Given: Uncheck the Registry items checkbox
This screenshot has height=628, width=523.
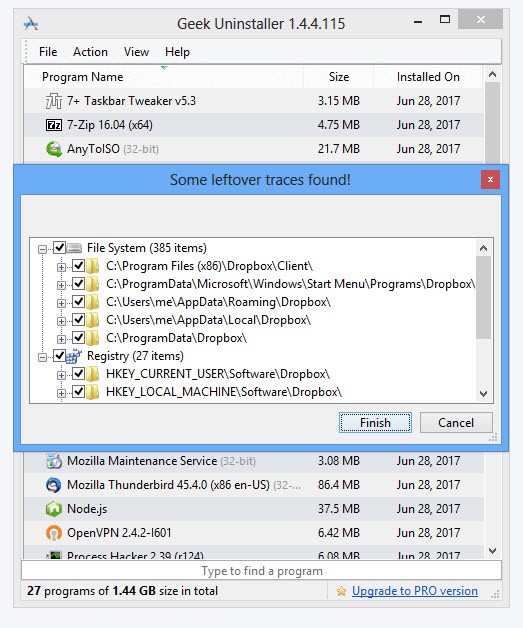Looking at the screenshot, I should pyautogui.click(x=59, y=356).
